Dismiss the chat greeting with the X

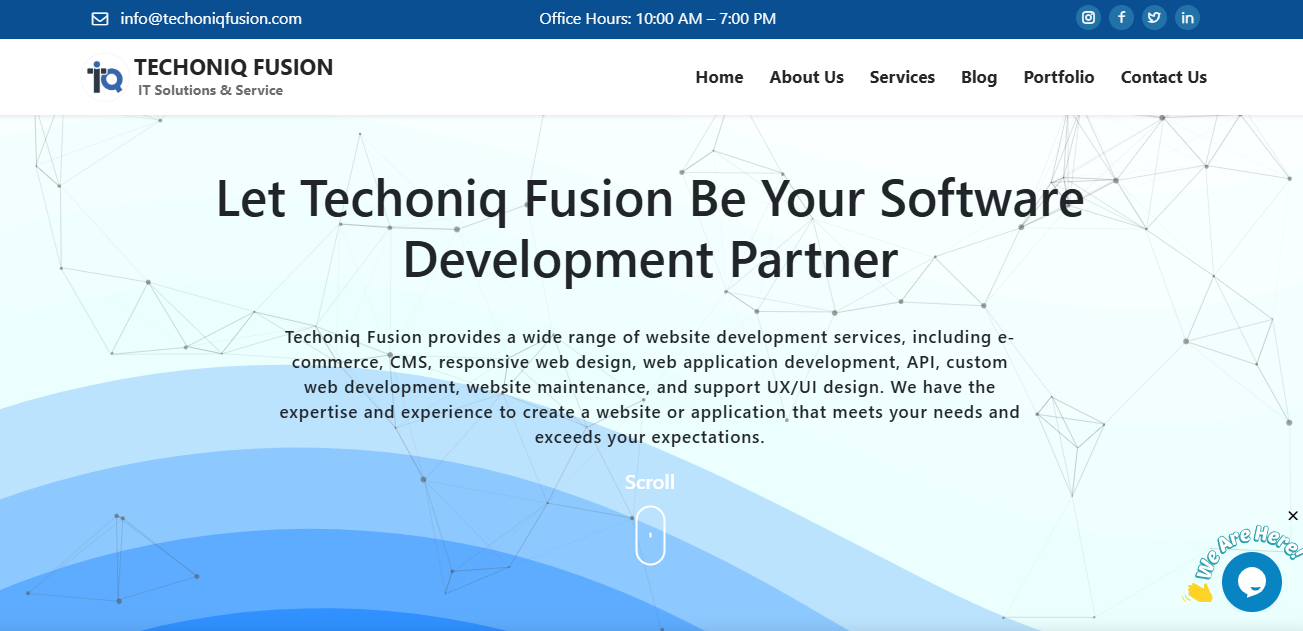pyautogui.click(x=1292, y=516)
